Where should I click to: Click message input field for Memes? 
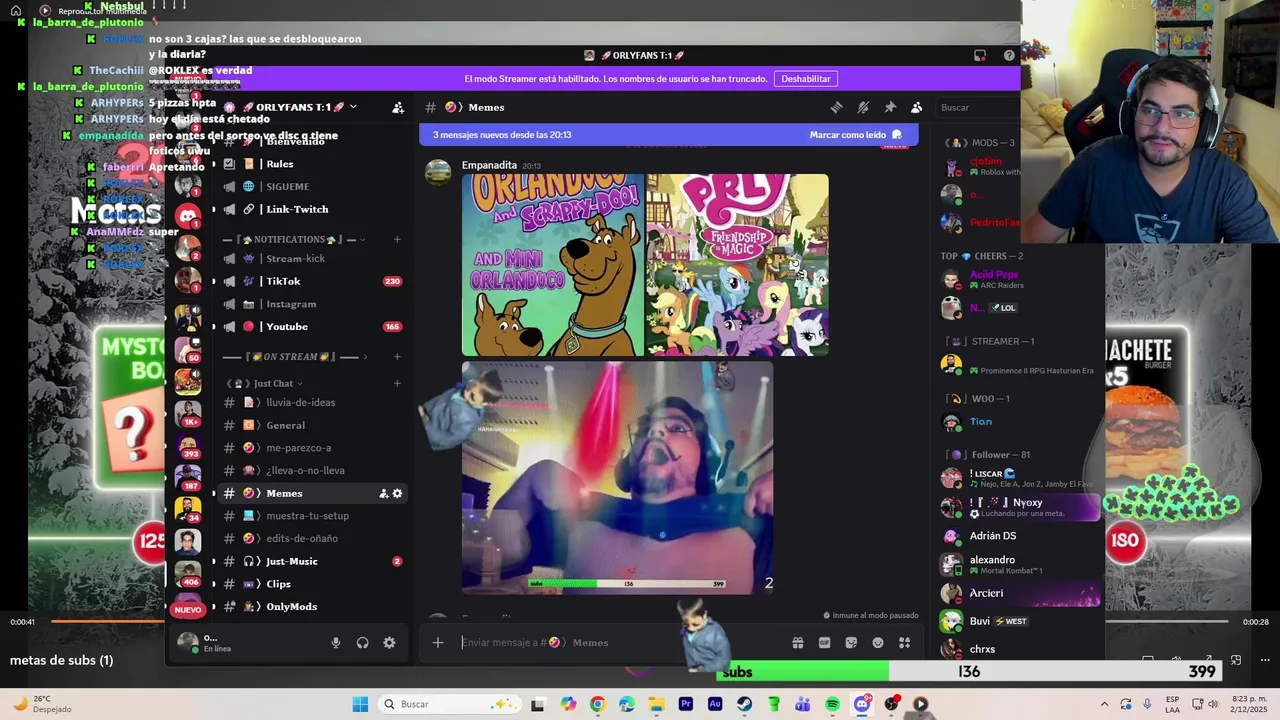620,642
